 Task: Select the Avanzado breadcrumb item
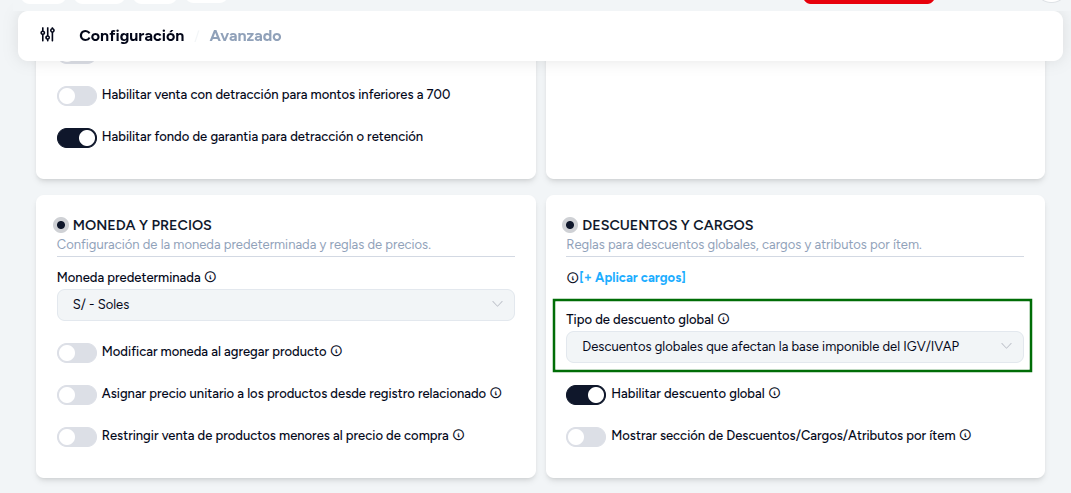tap(245, 36)
